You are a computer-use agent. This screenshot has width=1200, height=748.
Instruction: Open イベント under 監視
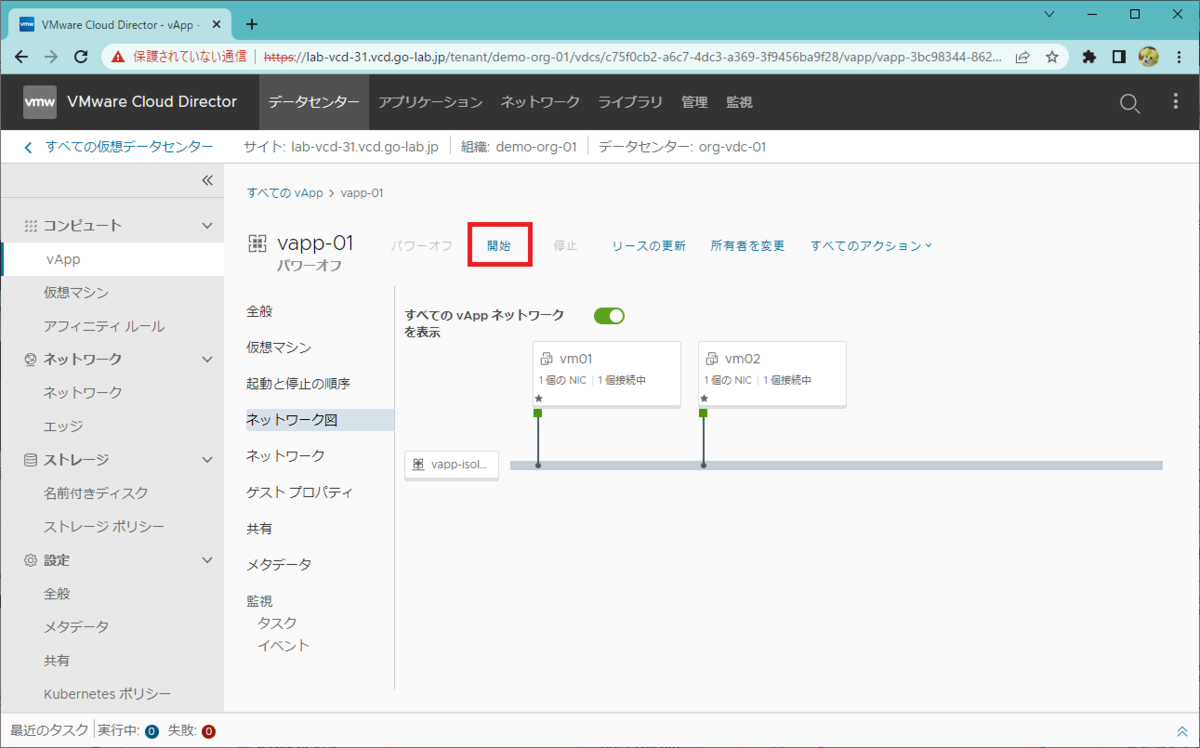[284, 645]
